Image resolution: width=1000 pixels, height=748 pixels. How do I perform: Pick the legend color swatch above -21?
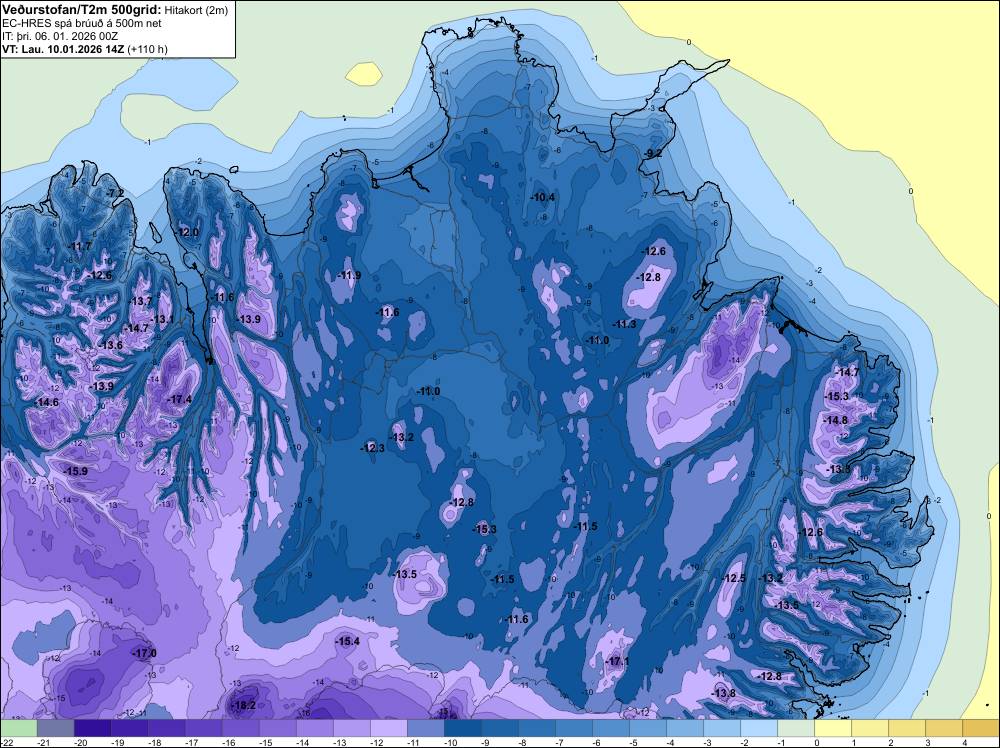tap(55, 728)
